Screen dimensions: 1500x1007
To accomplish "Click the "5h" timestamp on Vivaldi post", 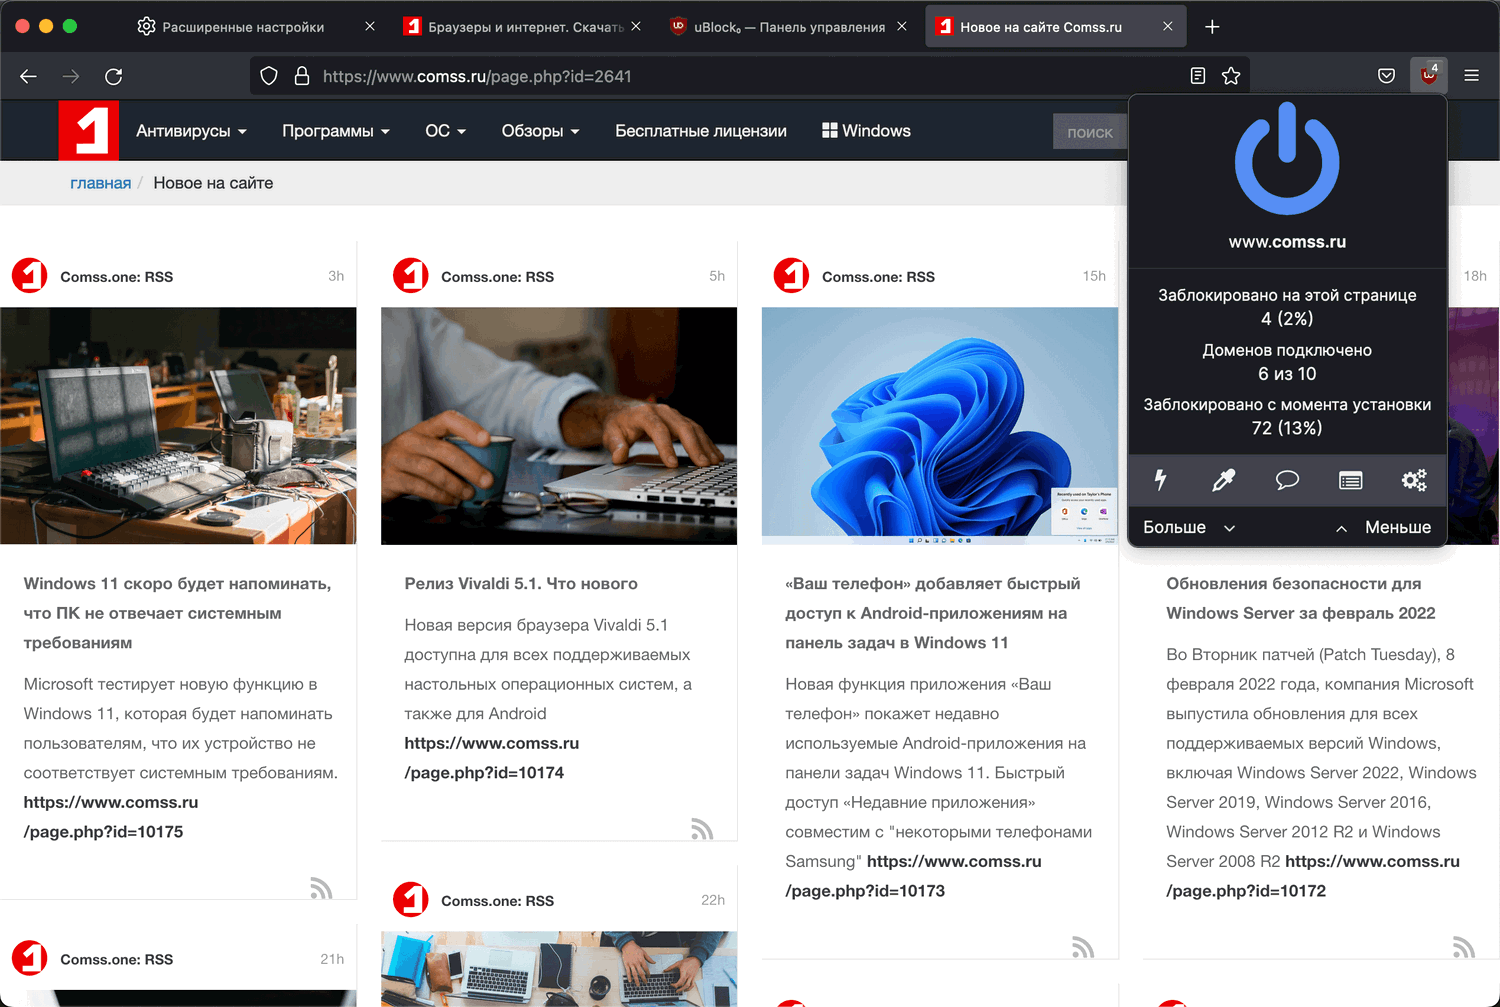I will [x=717, y=276].
